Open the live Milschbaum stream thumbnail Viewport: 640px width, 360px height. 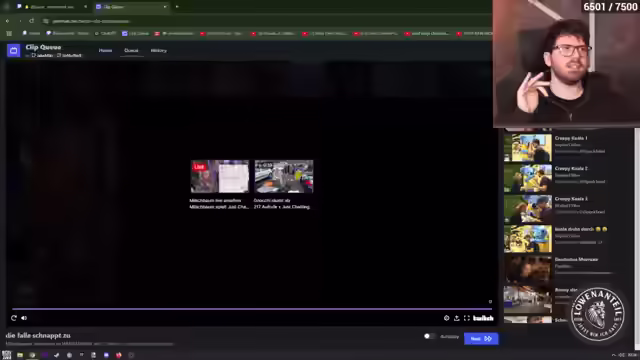click(220, 176)
